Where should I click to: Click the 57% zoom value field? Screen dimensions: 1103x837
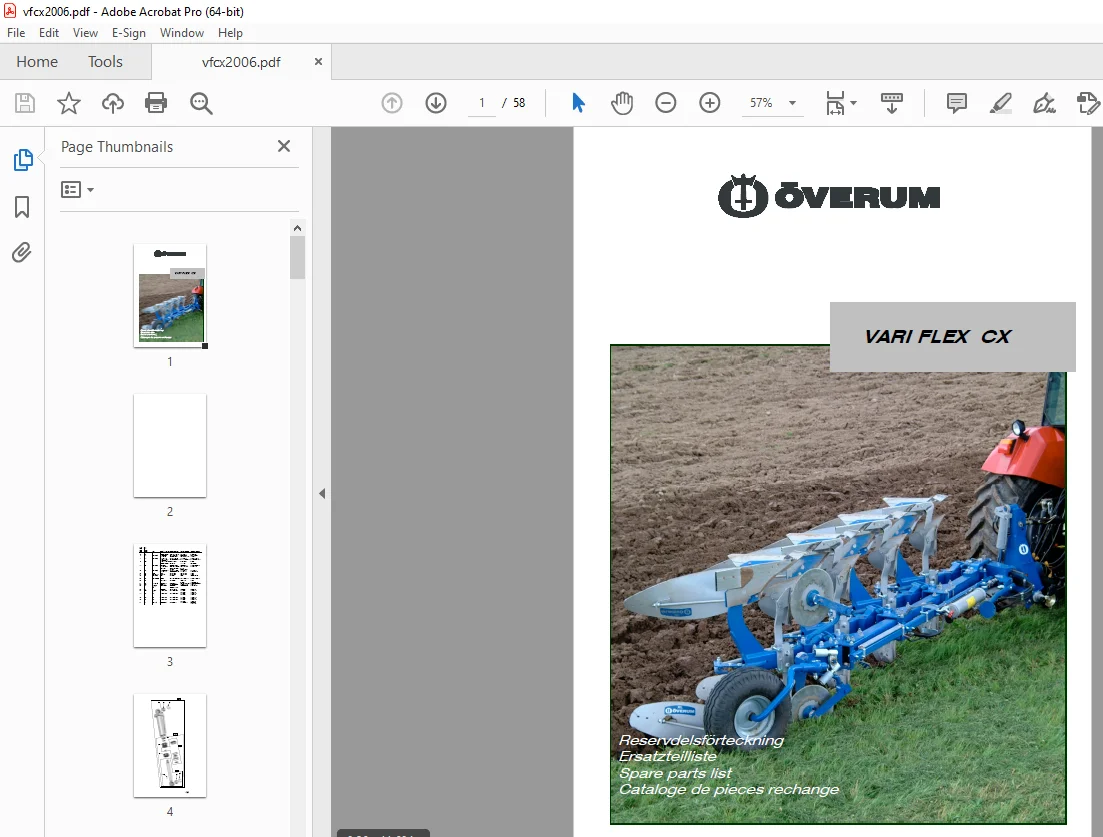coord(761,103)
